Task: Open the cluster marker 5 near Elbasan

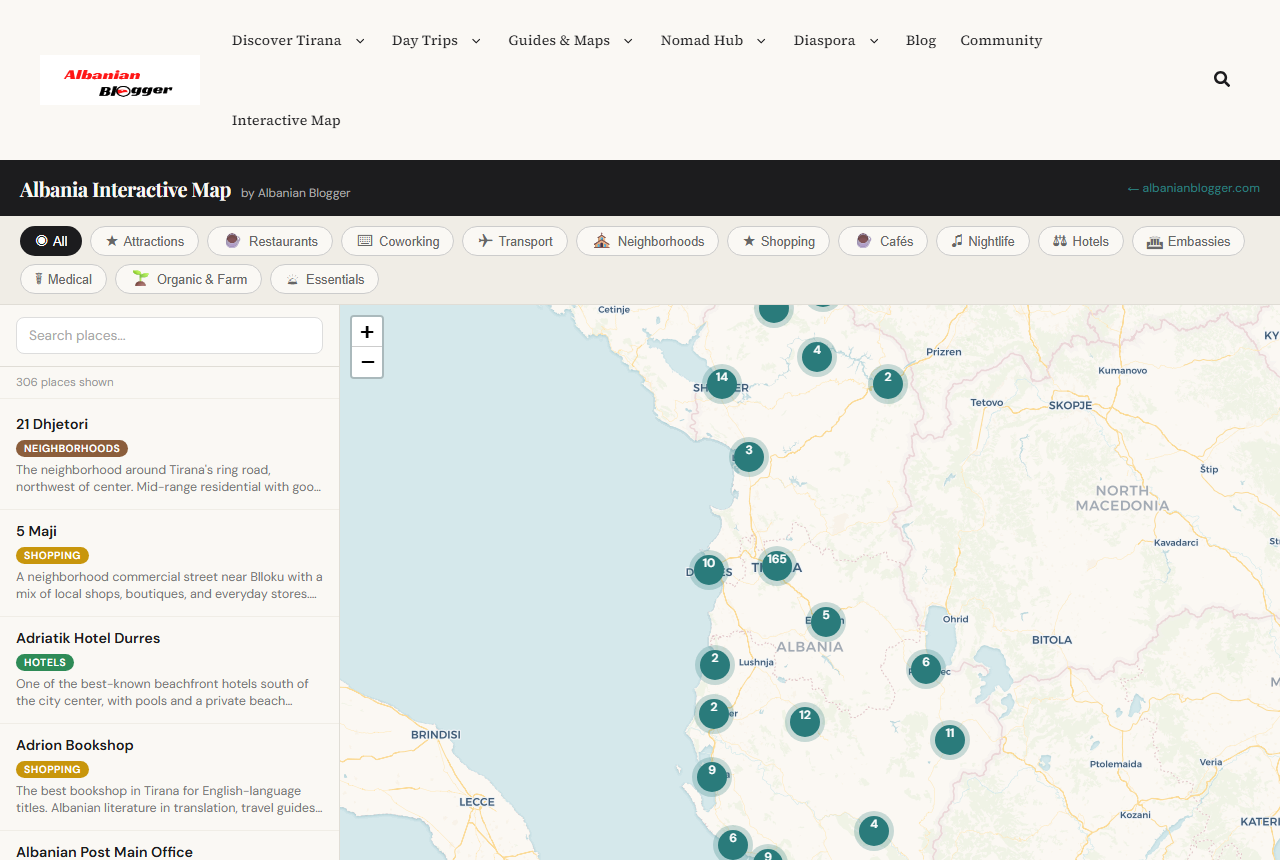Action: click(826, 621)
